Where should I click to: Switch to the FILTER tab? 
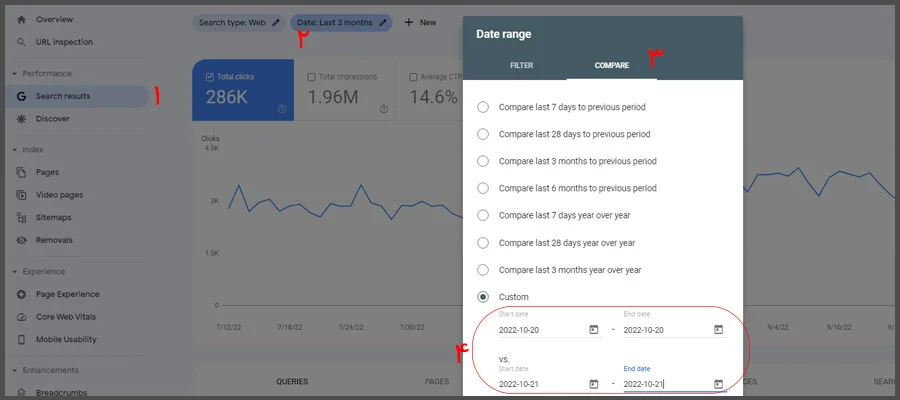(521, 65)
